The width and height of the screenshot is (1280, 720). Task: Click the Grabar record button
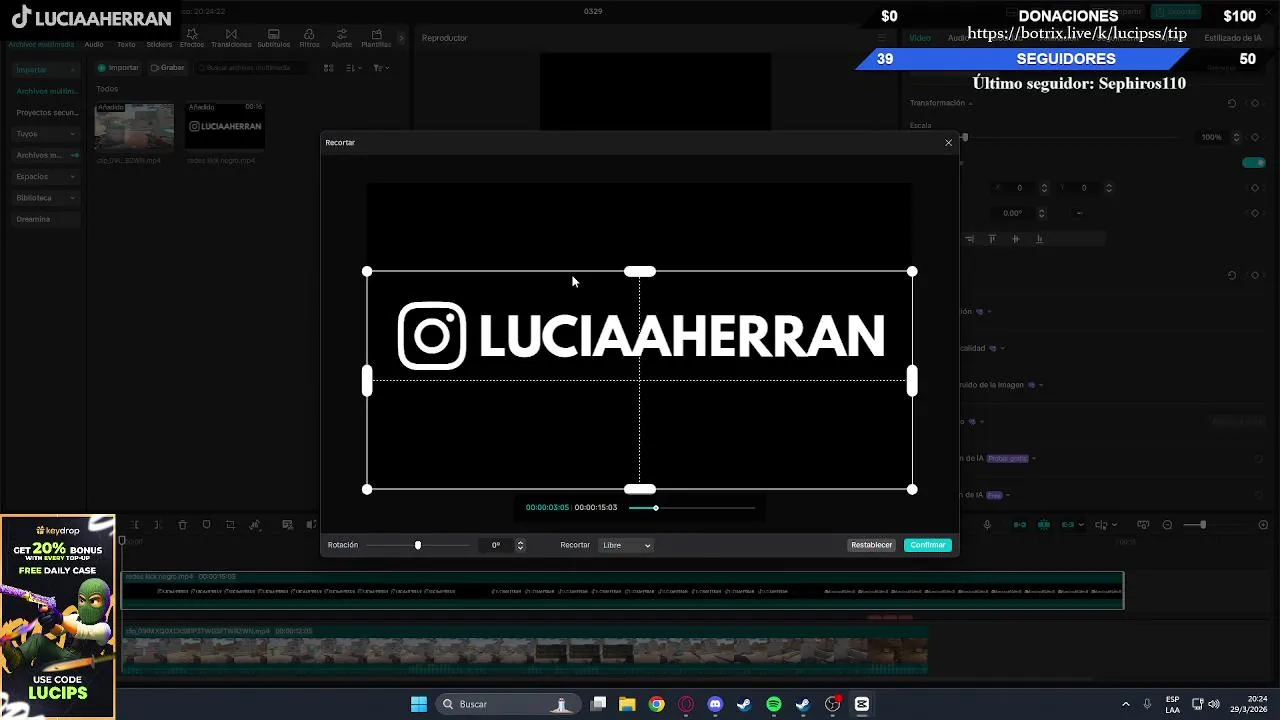168,68
